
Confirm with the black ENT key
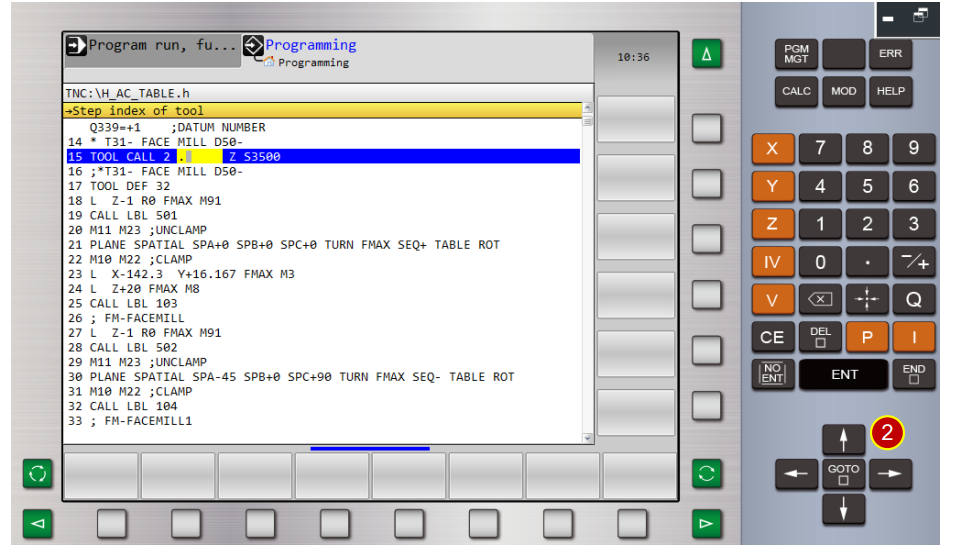click(844, 374)
